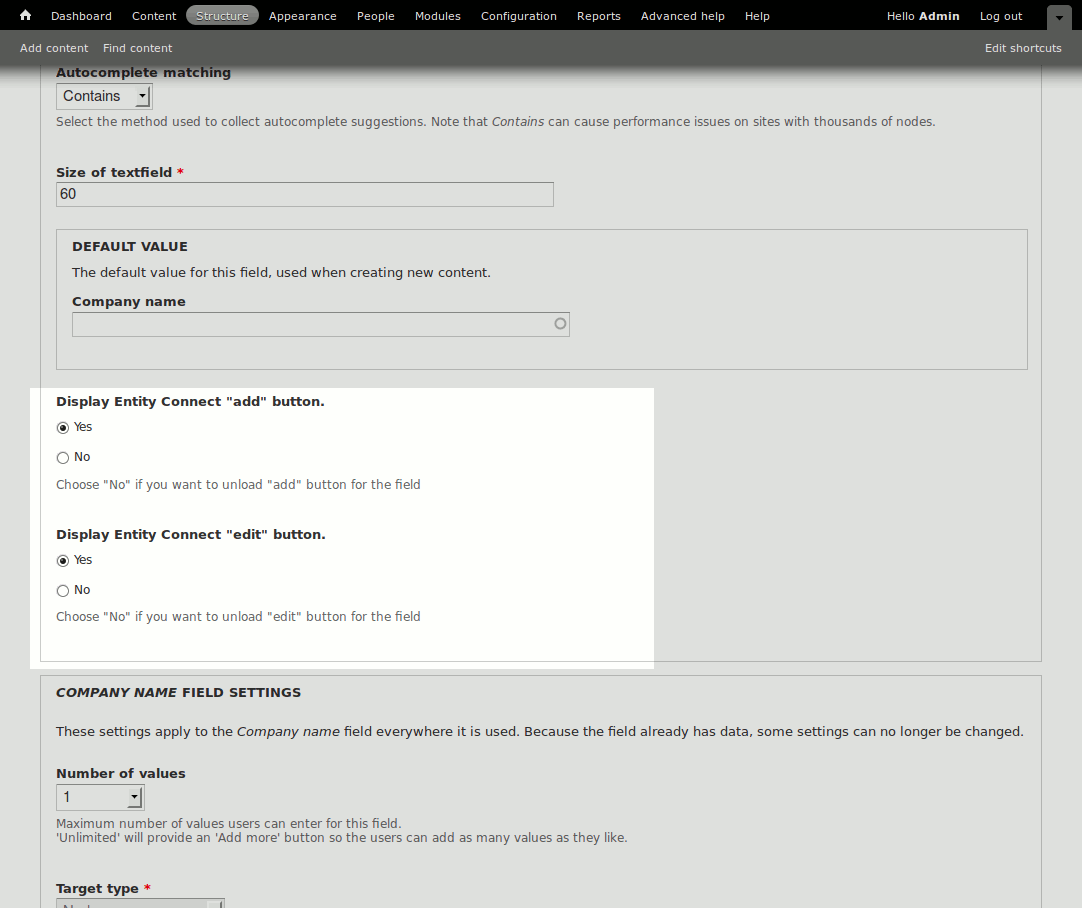
Task: Click the Company name default value field
Action: coord(310,324)
